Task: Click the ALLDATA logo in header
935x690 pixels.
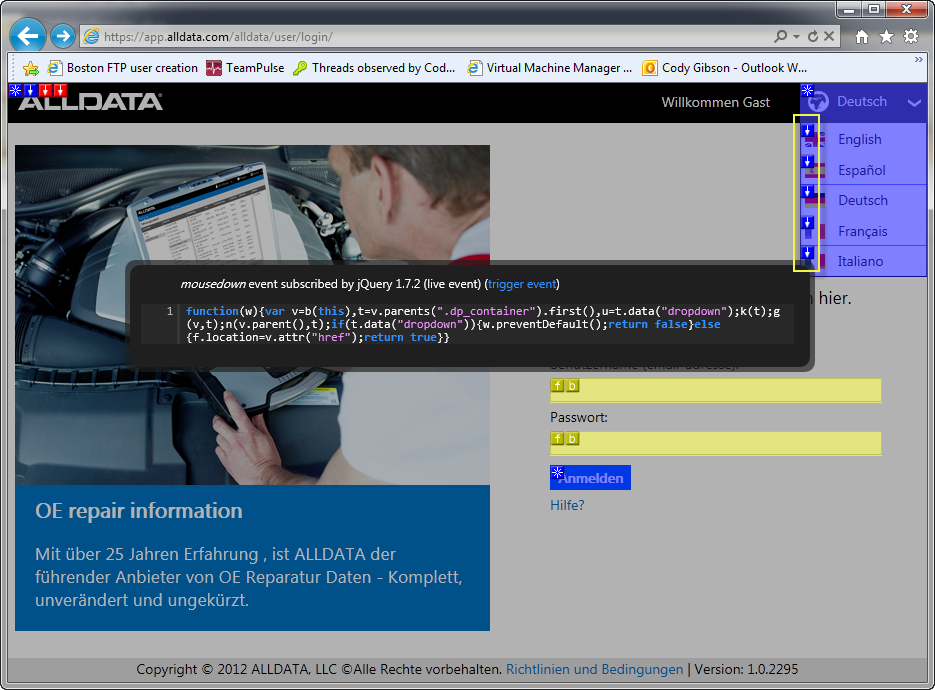Action: (x=90, y=102)
